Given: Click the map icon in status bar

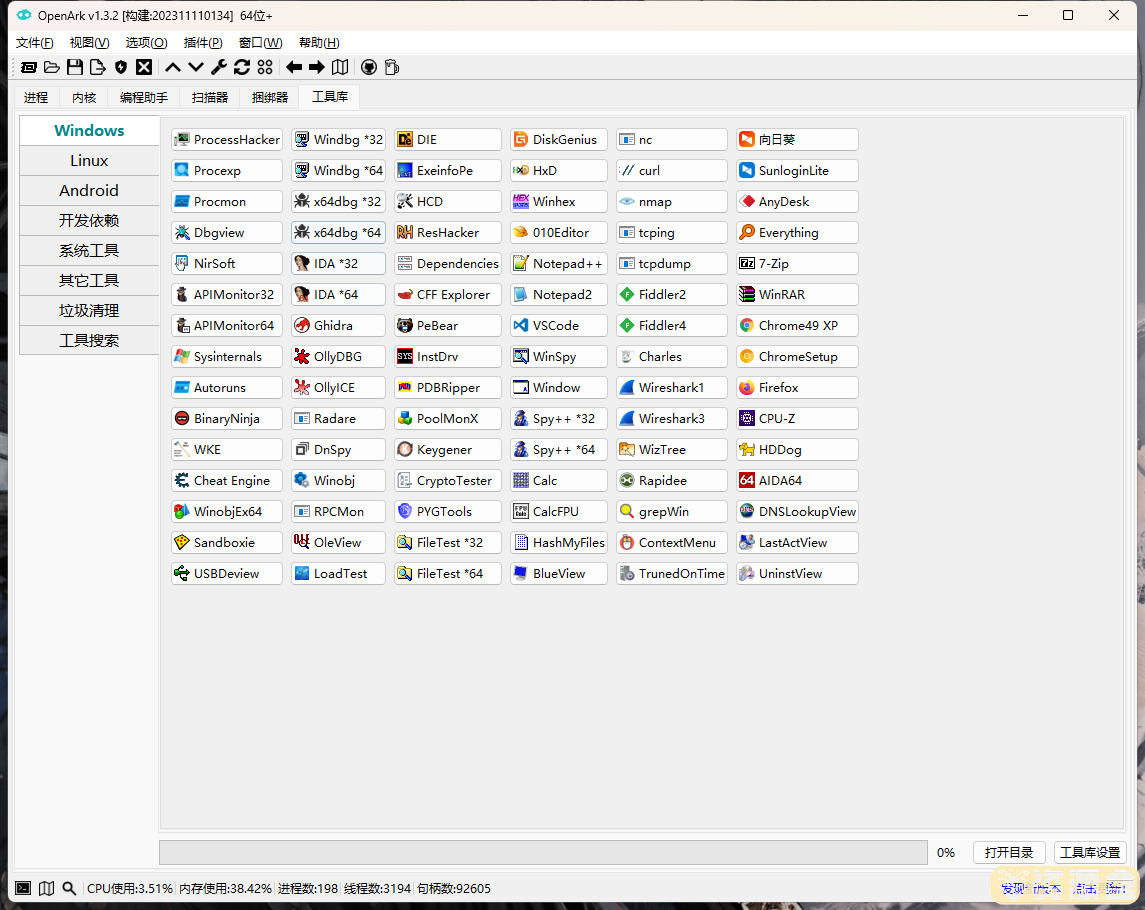Looking at the screenshot, I should [x=46, y=888].
